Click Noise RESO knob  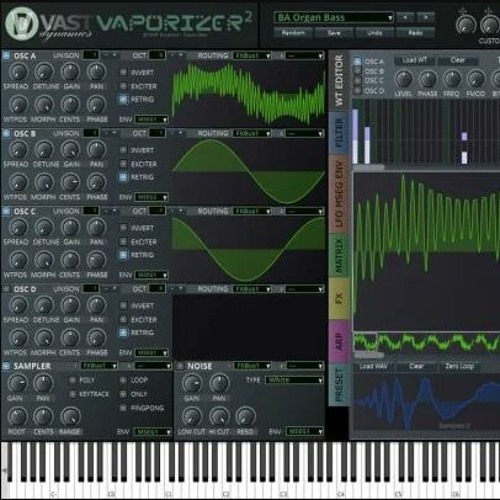(x=245, y=416)
